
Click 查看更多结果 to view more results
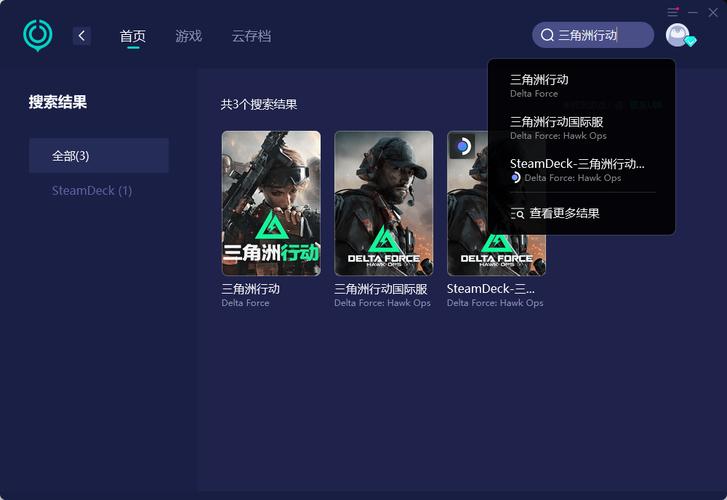pos(564,213)
